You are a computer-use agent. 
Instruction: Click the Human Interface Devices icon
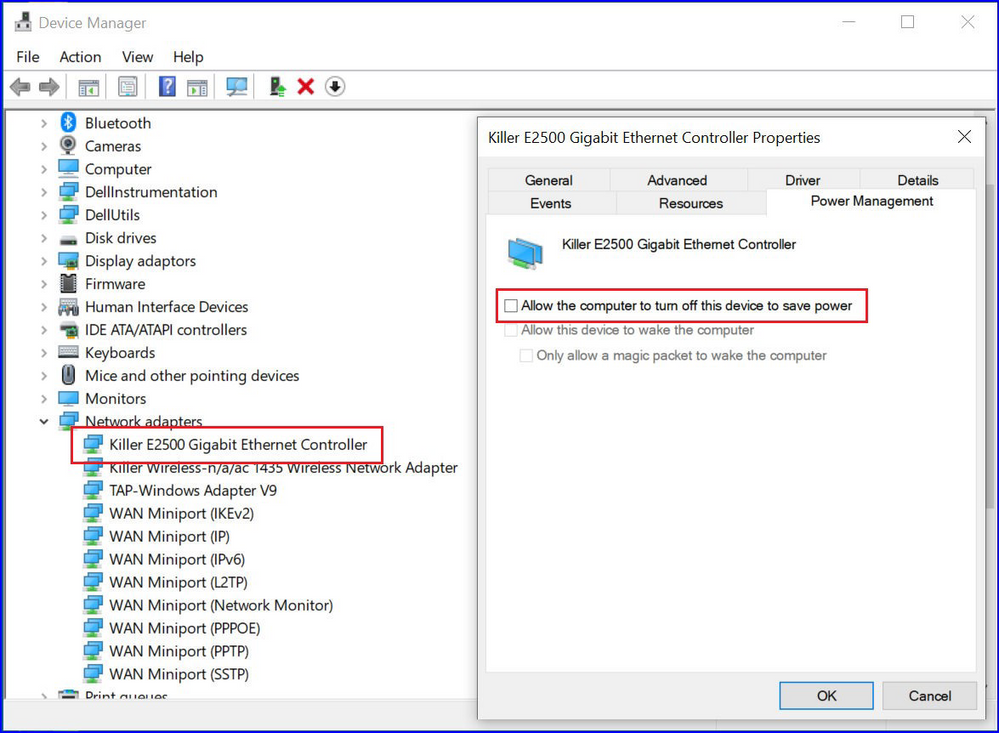coord(68,307)
